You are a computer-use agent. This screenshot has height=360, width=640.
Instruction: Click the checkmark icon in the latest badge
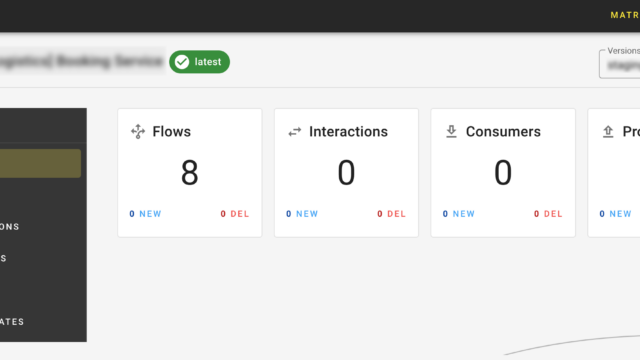[x=182, y=62]
